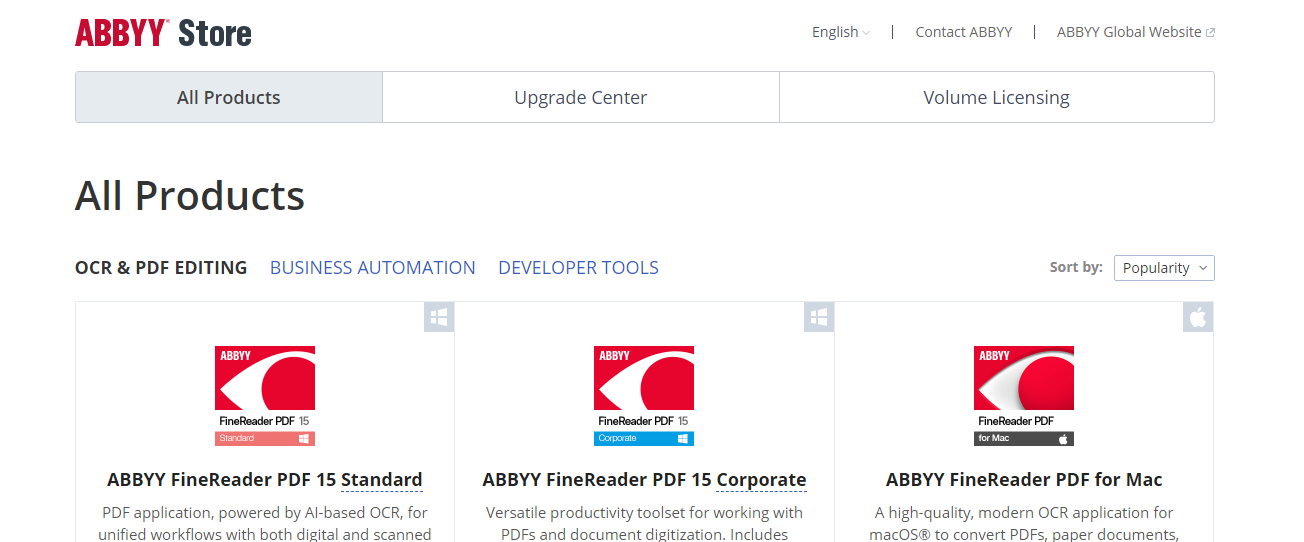Screen dimensions: 1304x542
Task: Select the BUSINESS AUTOMATION category
Action: [x=373, y=267]
